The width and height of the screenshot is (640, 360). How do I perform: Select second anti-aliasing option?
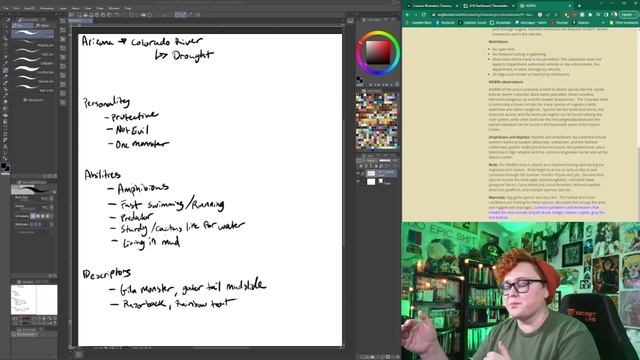tap(38, 216)
